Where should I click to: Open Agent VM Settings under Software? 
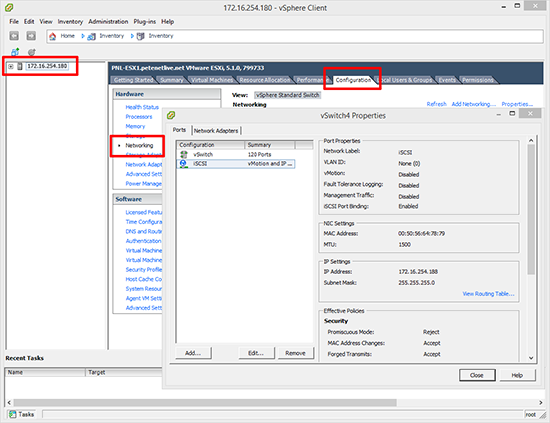tap(144, 298)
